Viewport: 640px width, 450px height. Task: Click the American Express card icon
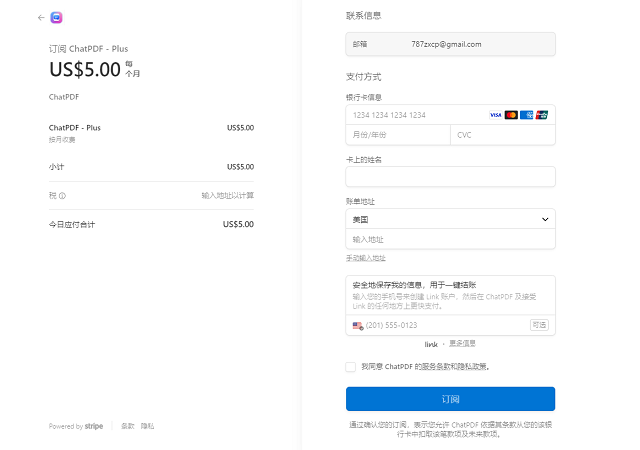[527, 115]
